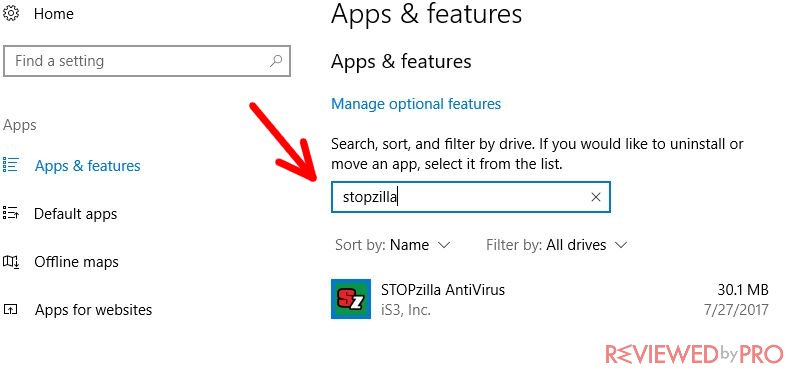The image size is (796, 374).
Task: Click the Offline maps icon
Action: coord(11,261)
